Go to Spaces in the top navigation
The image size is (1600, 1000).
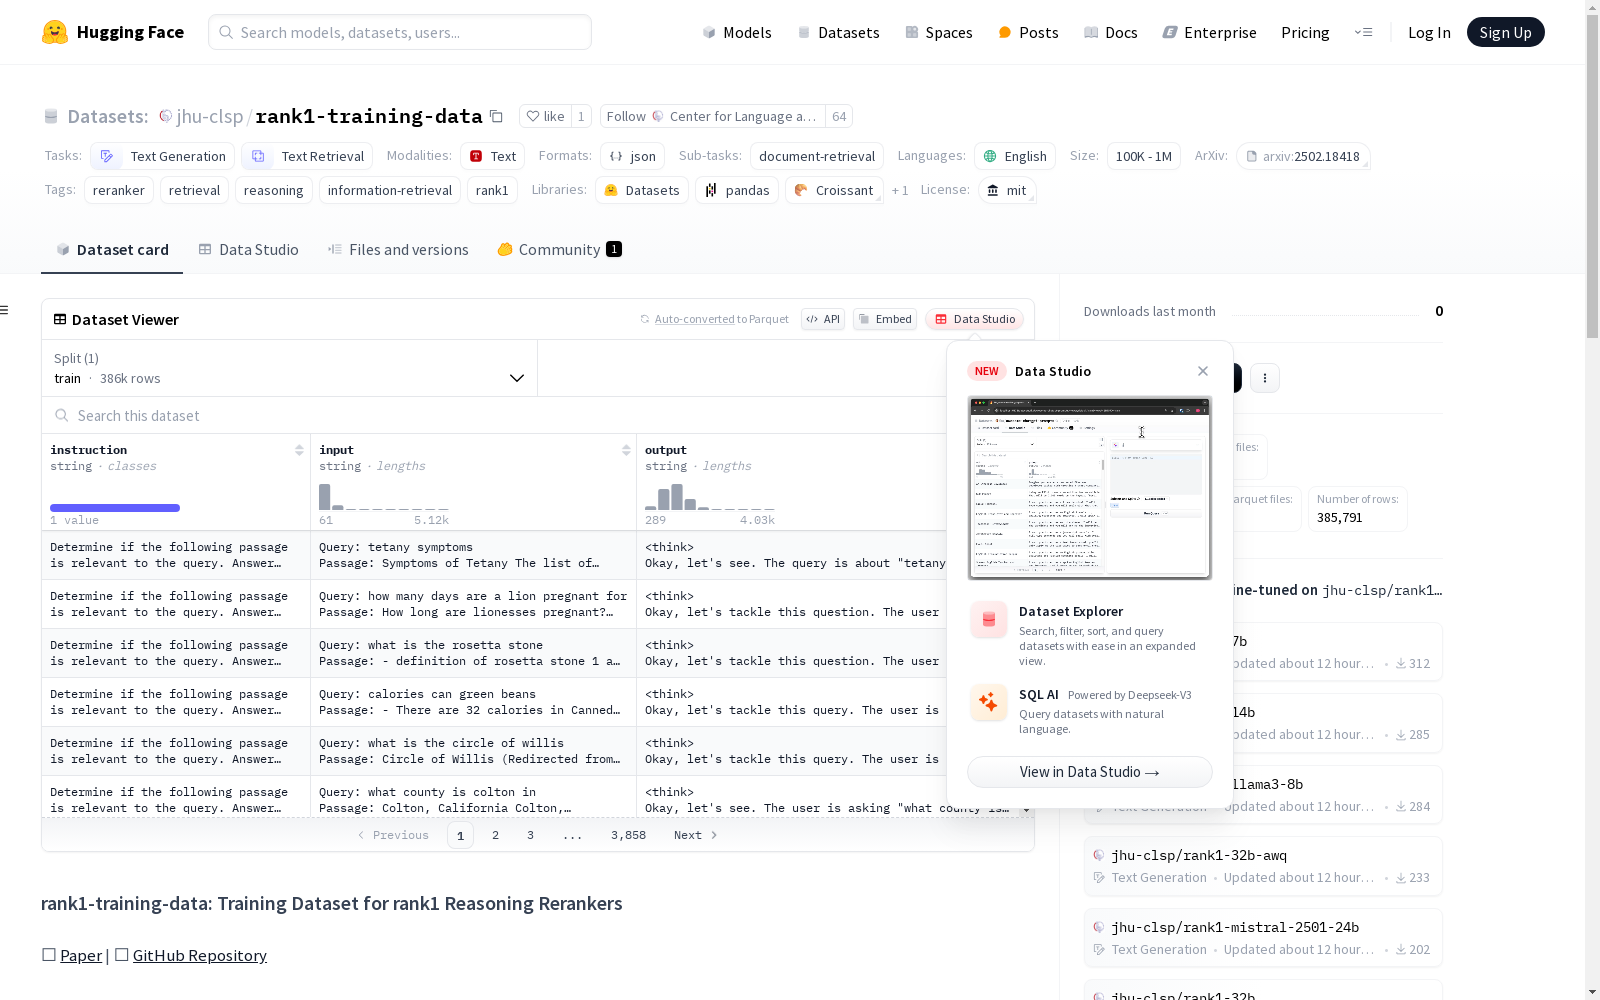tap(939, 32)
